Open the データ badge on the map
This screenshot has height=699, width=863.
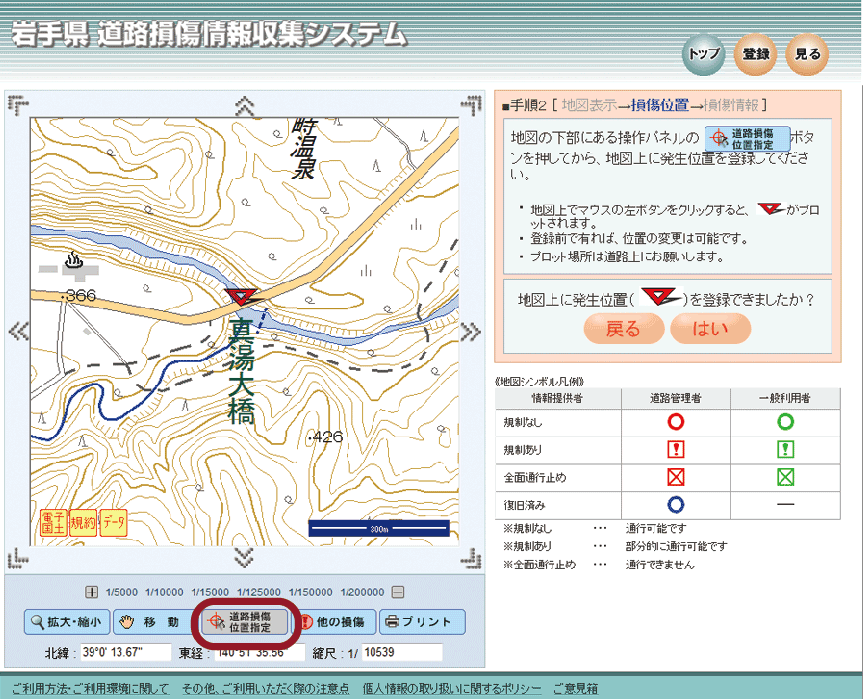coord(113,522)
